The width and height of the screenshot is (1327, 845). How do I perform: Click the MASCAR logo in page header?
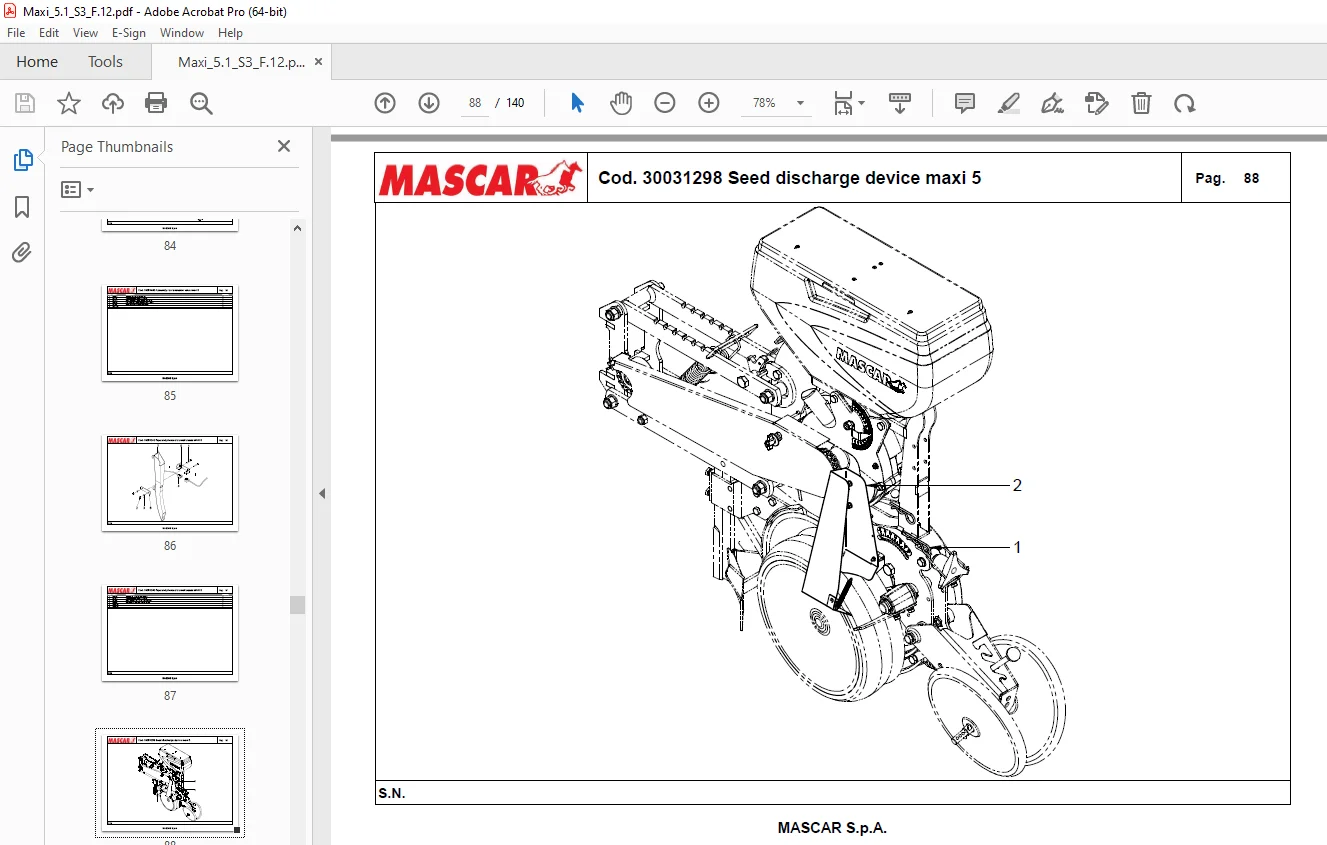481,178
